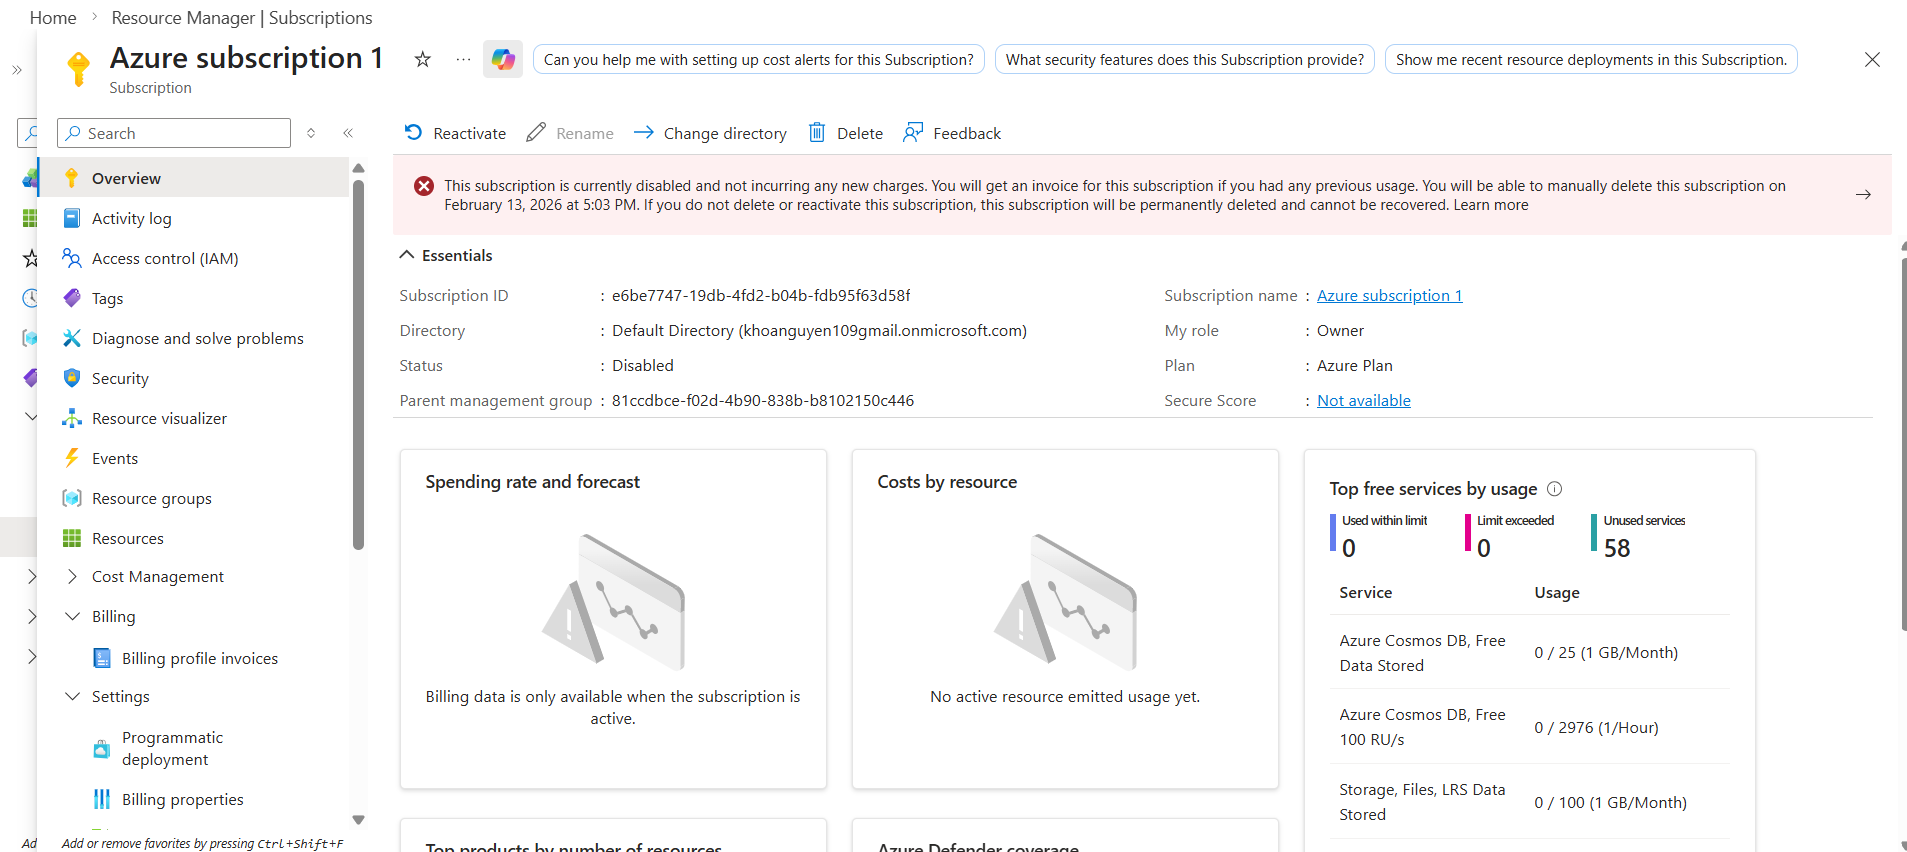Click the Subscription ID value e6be7747-19db…
Image resolution: width=1907 pixels, height=852 pixels.
coord(761,295)
